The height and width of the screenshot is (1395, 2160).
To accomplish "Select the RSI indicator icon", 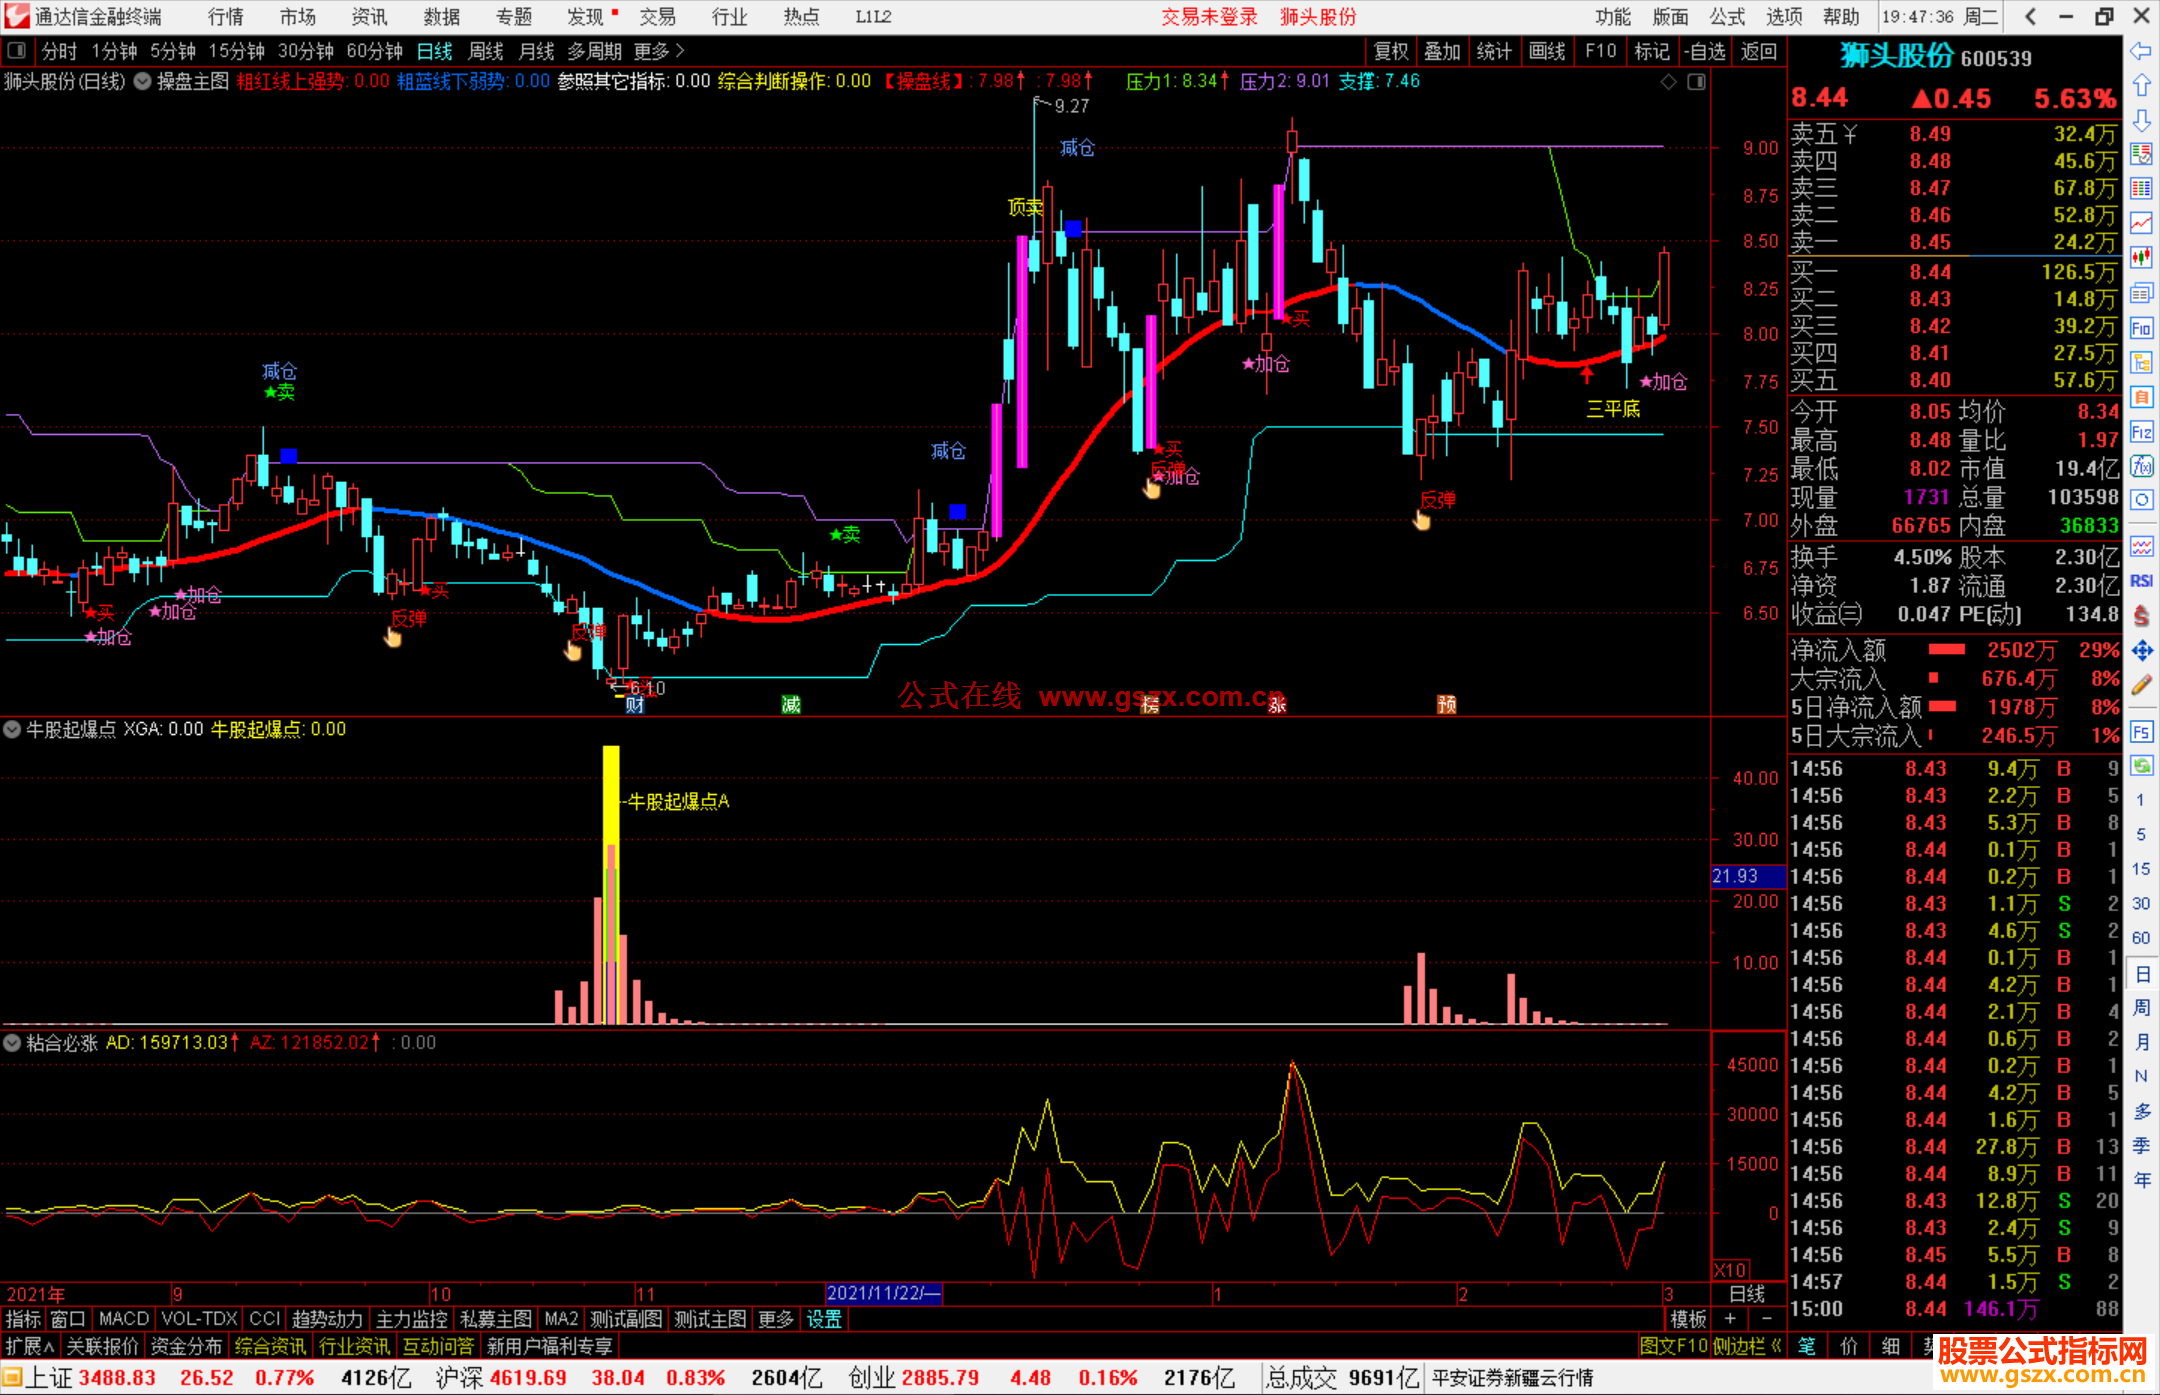I will point(2141,581).
